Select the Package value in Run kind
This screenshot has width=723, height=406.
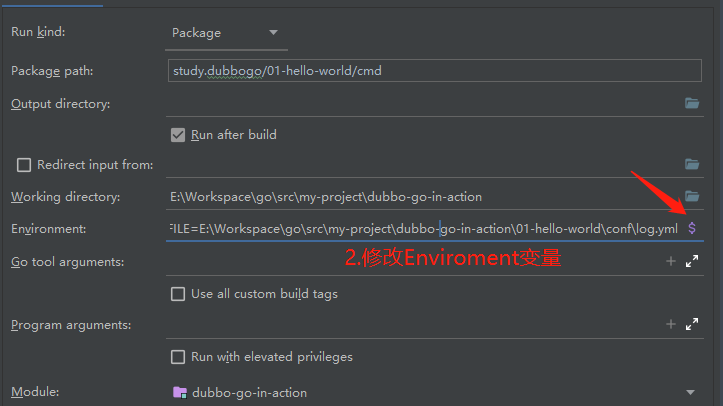tap(196, 33)
